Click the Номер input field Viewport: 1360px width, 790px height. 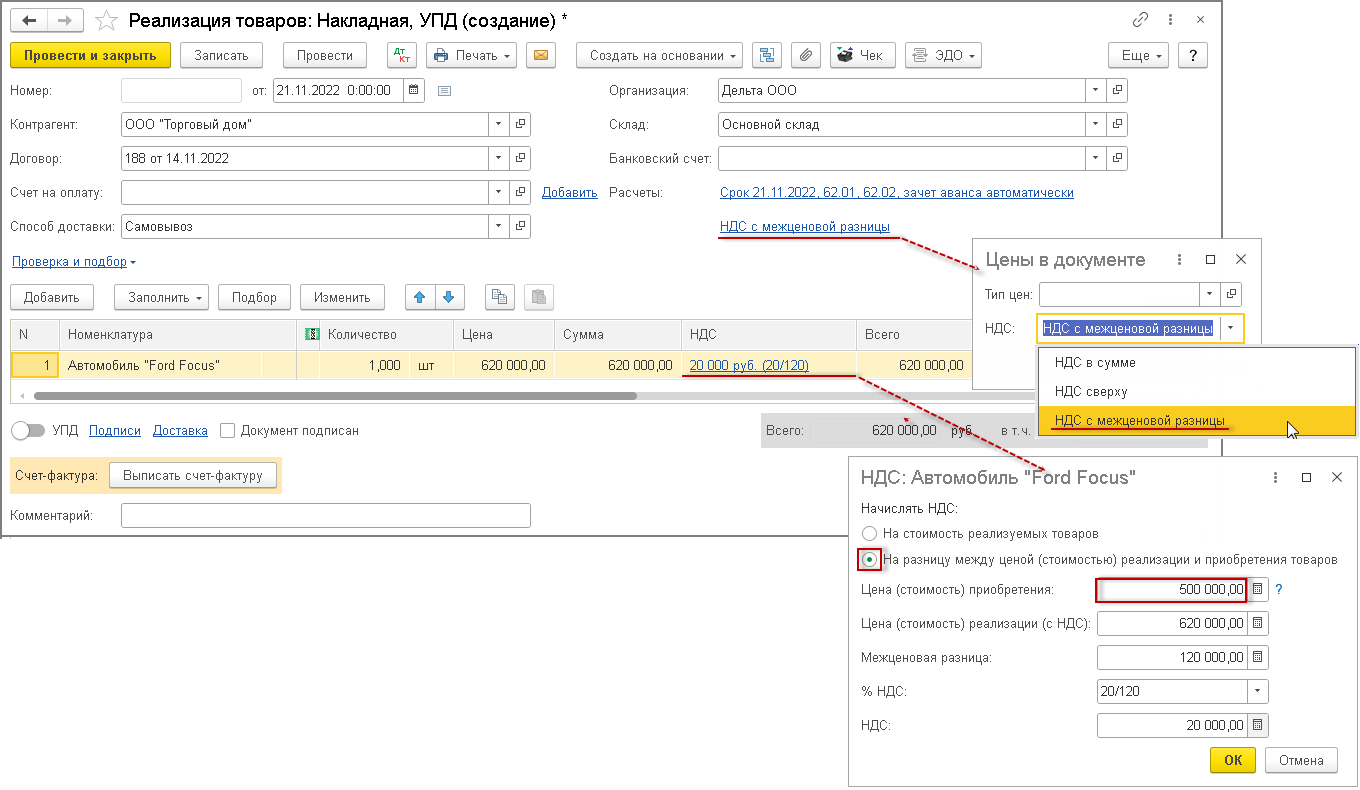(x=181, y=90)
